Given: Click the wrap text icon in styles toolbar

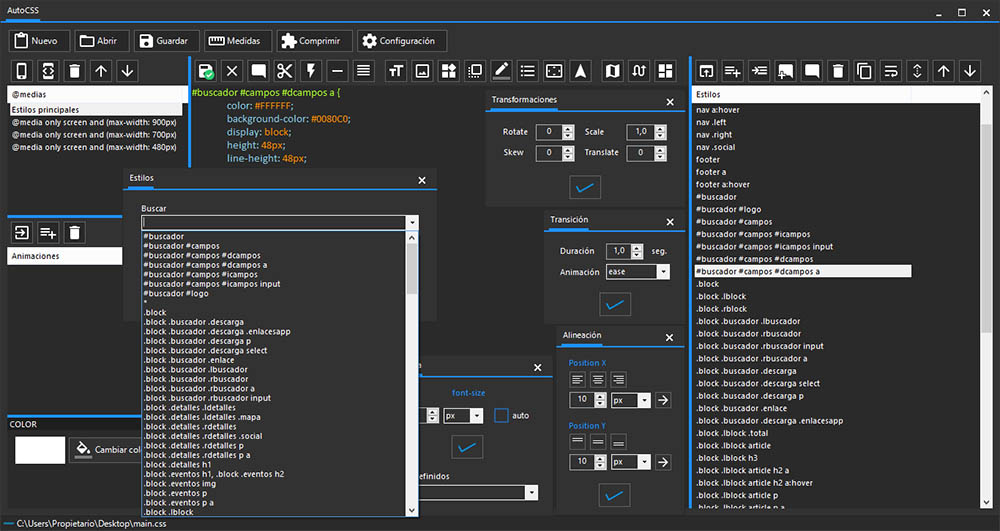Looking at the screenshot, I should click(x=891, y=71).
